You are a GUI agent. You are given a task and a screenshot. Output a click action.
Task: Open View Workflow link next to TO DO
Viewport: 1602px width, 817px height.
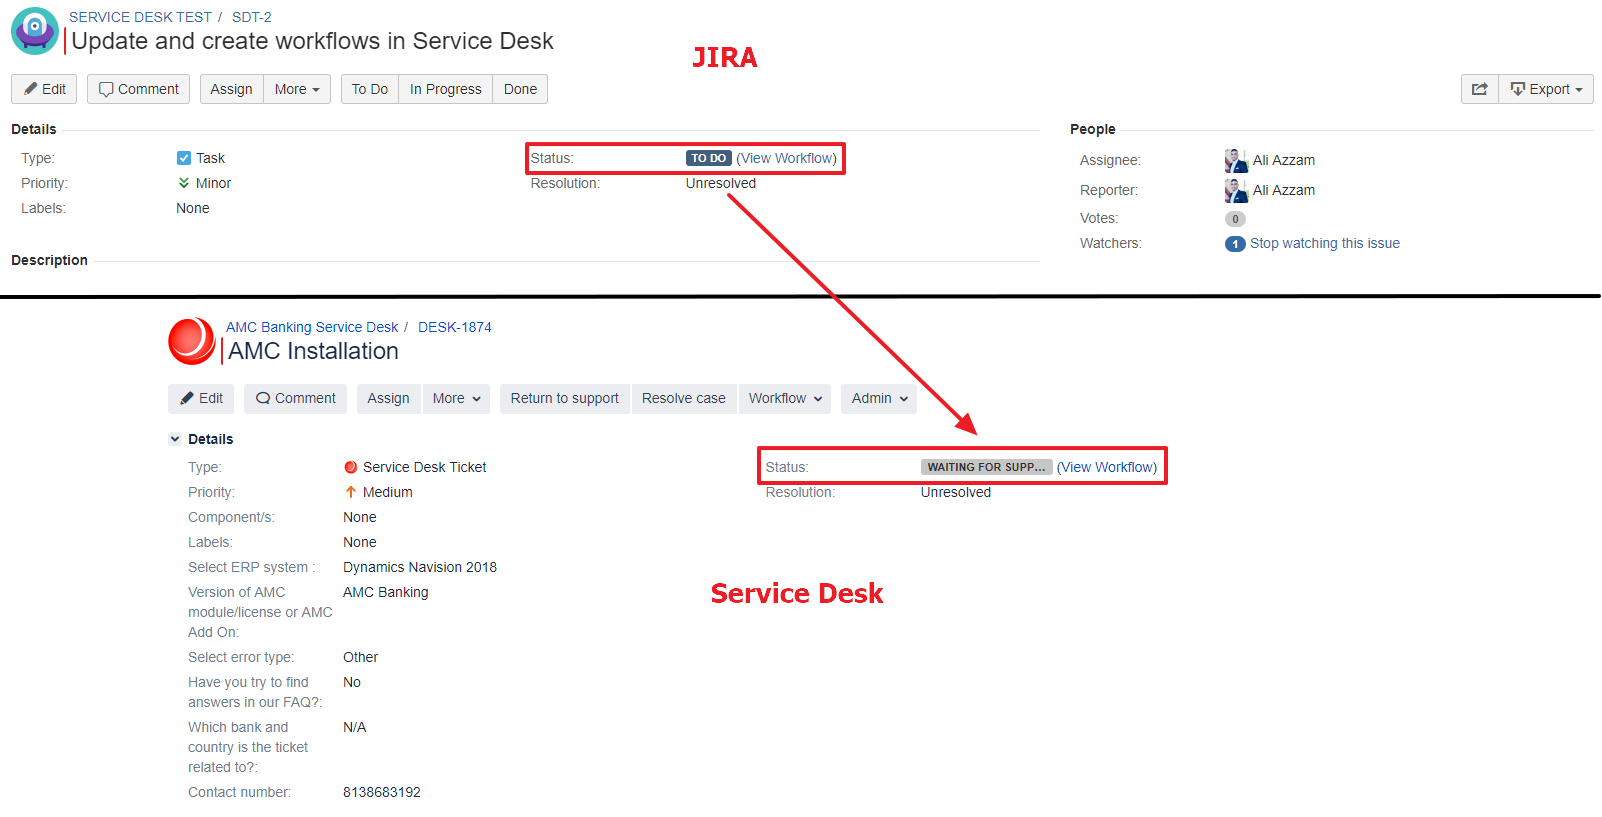(786, 158)
